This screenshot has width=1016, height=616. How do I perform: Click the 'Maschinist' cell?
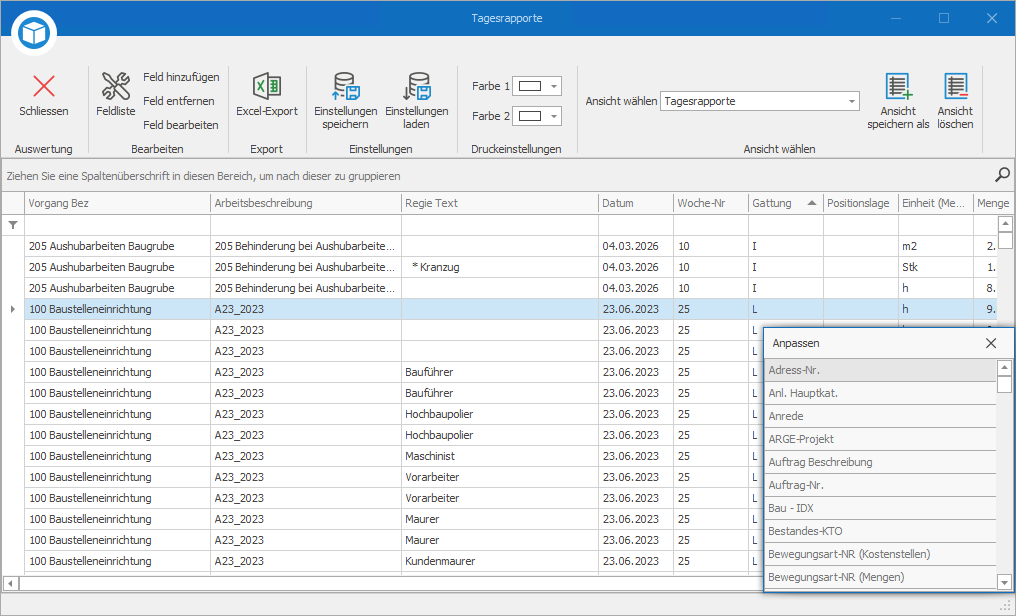(x=500, y=456)
